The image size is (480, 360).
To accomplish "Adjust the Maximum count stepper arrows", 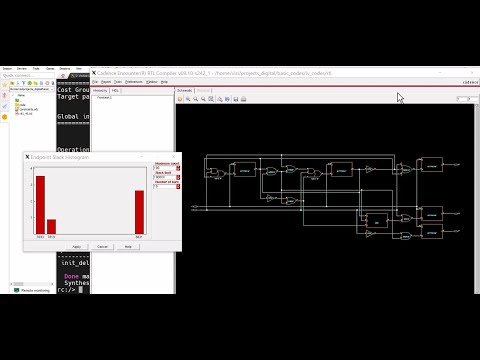I will click(178, 168).
